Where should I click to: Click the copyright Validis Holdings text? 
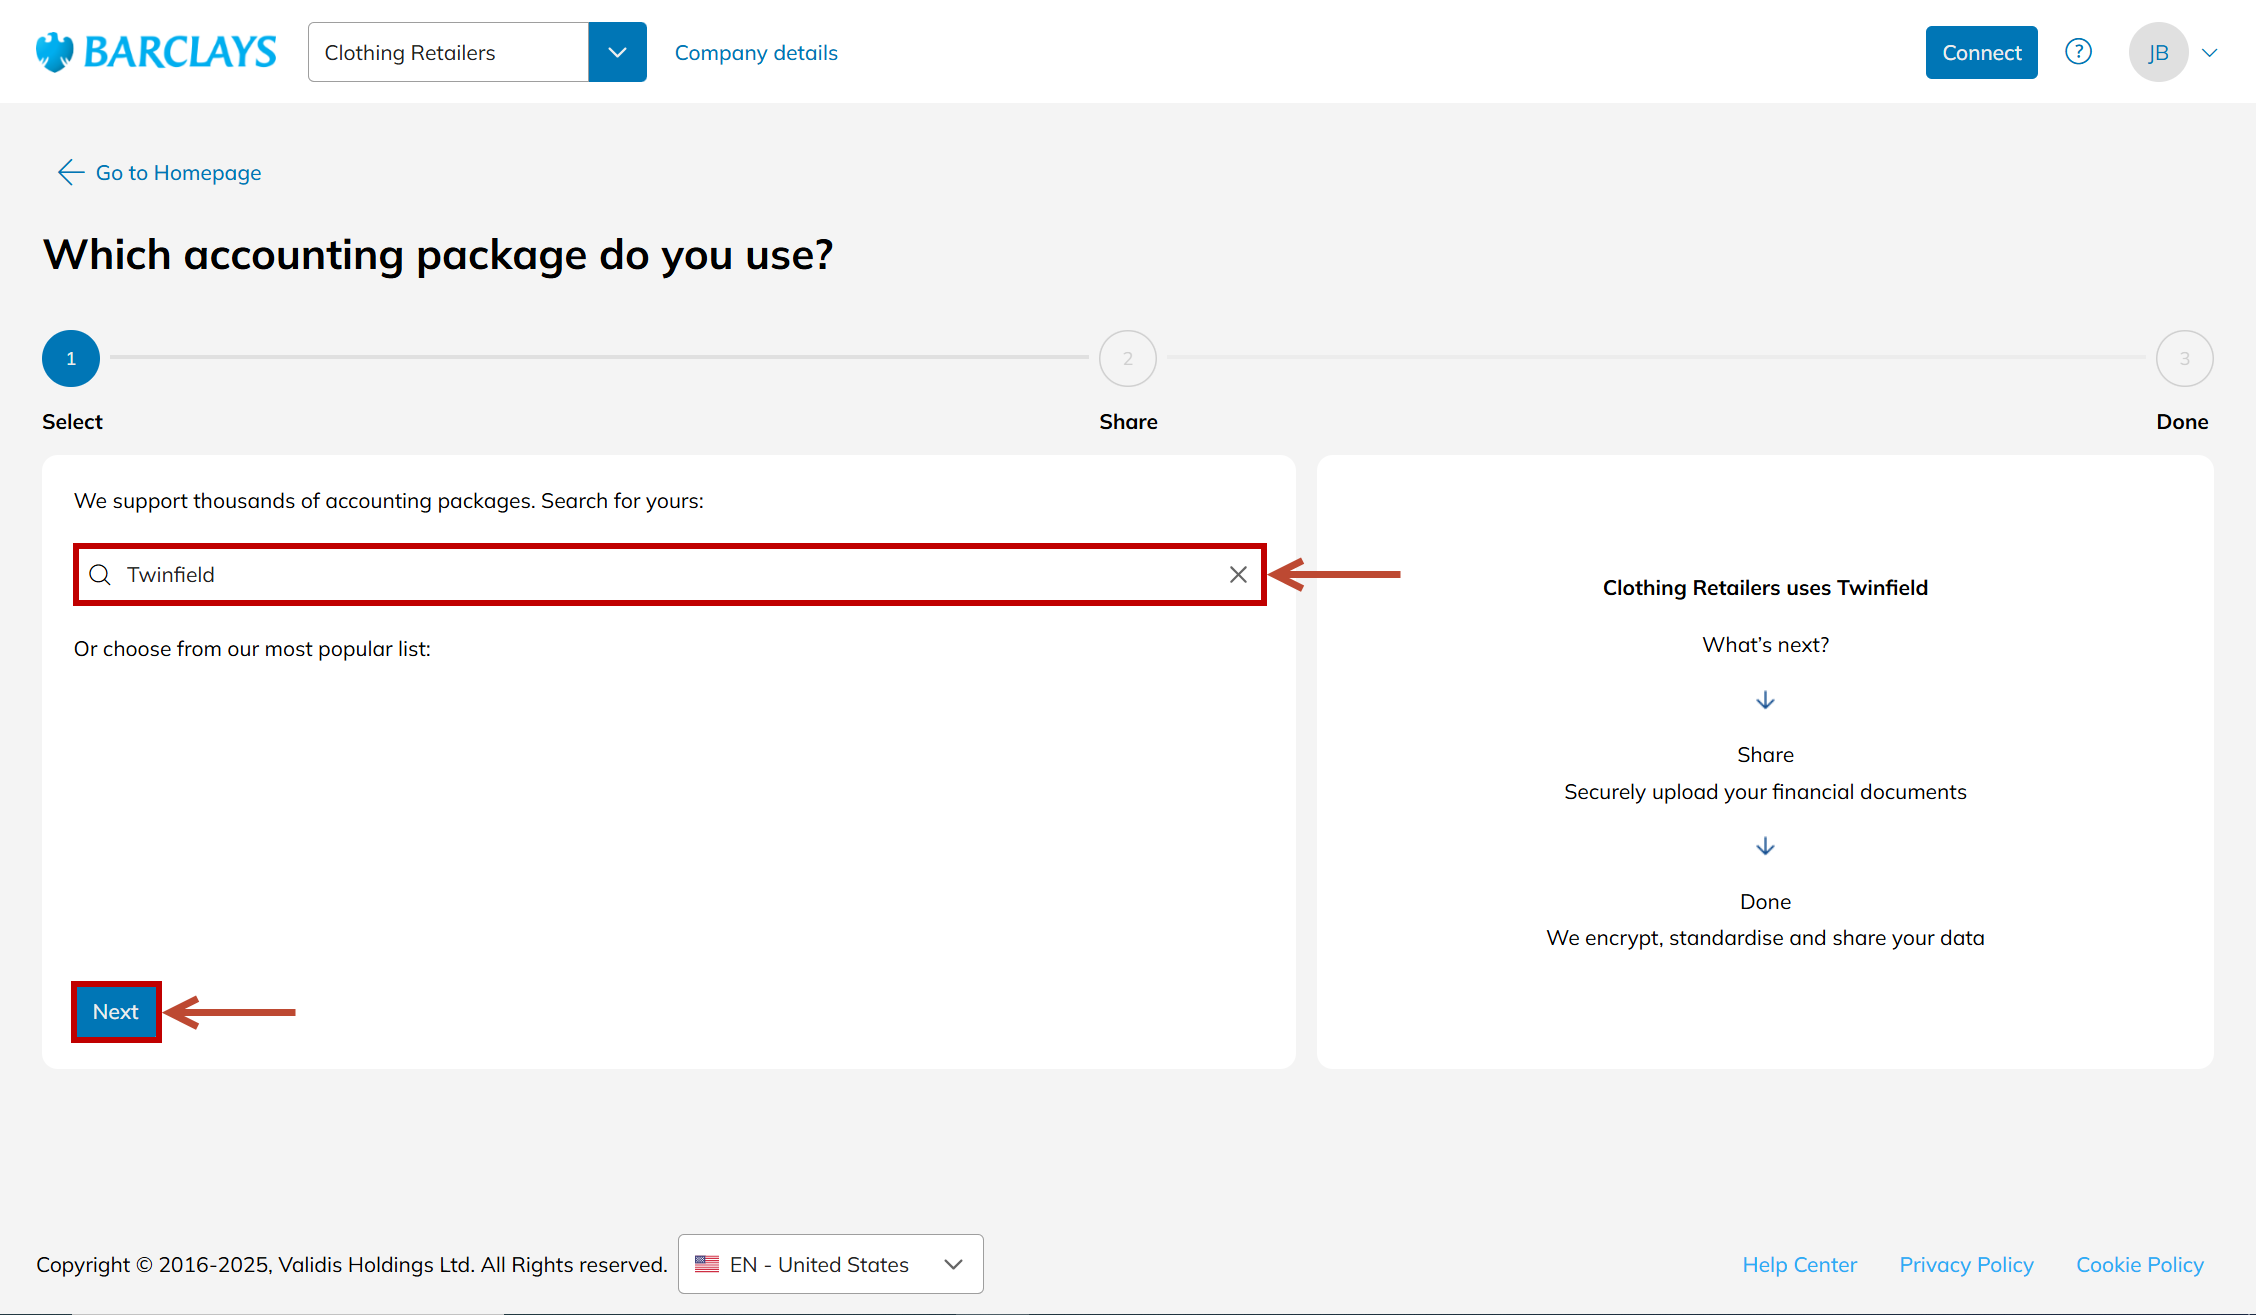pyautogui.click(x=352, y=1265)
